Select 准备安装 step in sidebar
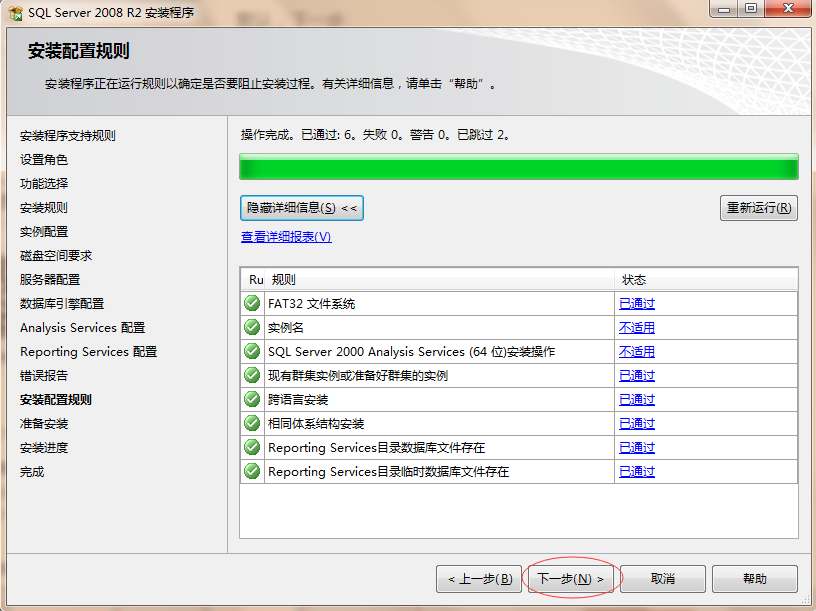Viewport: 816px width, 611px height. 44,424
